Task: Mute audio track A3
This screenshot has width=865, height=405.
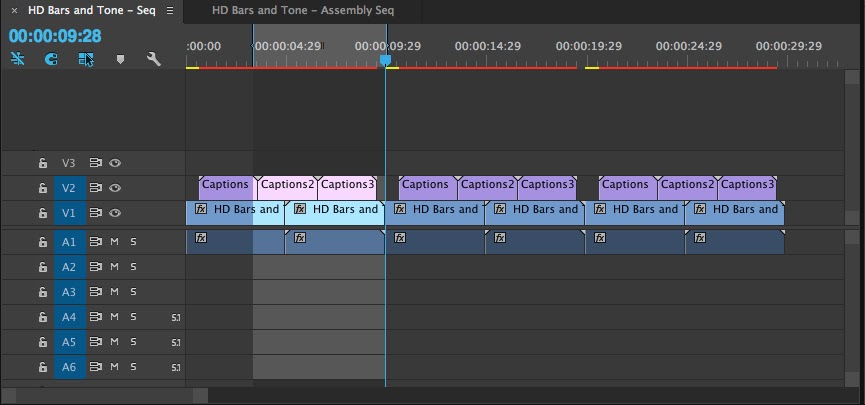Action: click(115, 292)
